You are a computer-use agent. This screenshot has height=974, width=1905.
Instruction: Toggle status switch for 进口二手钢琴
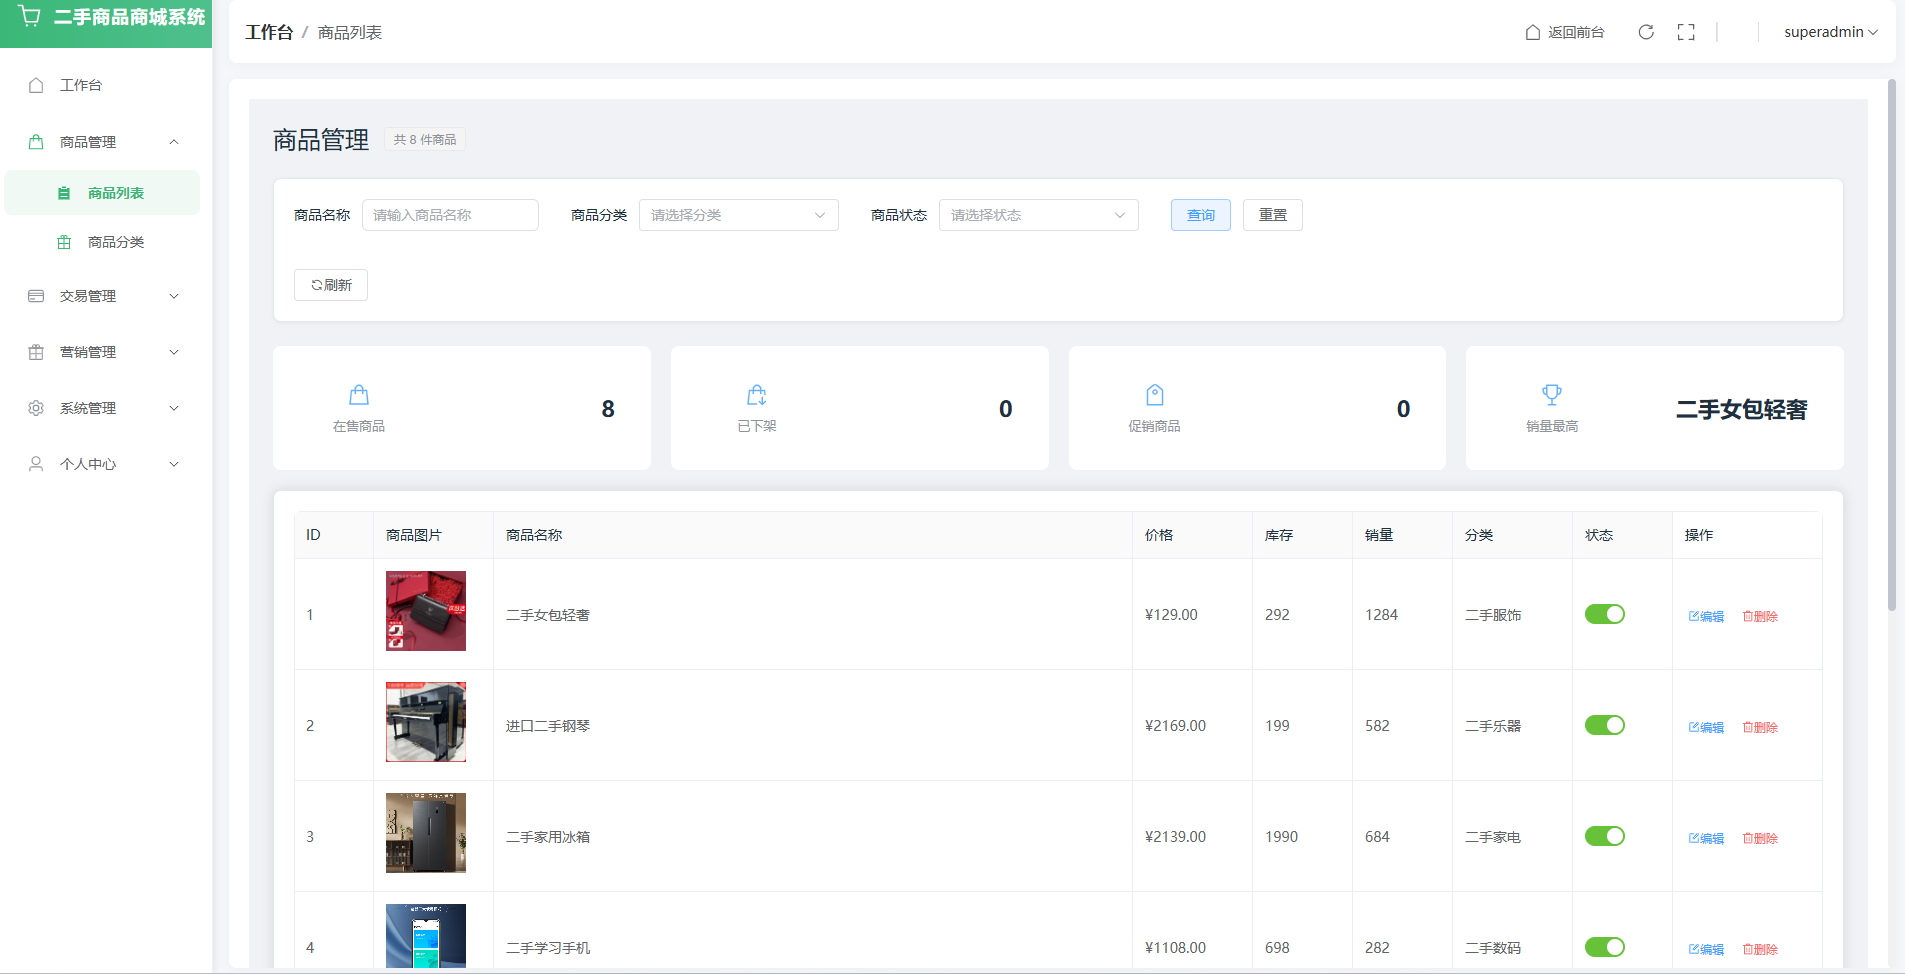click(1604, 725)
